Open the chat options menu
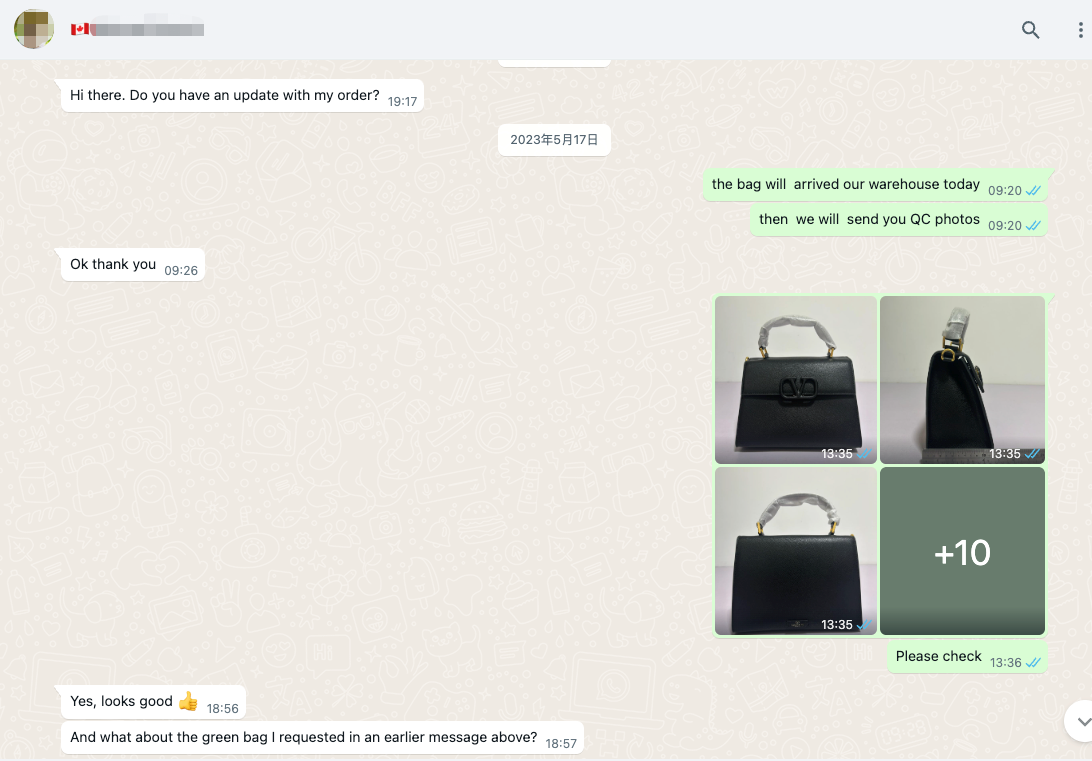Viewport: 1092px width, 761px height. tap(1080, 29)
